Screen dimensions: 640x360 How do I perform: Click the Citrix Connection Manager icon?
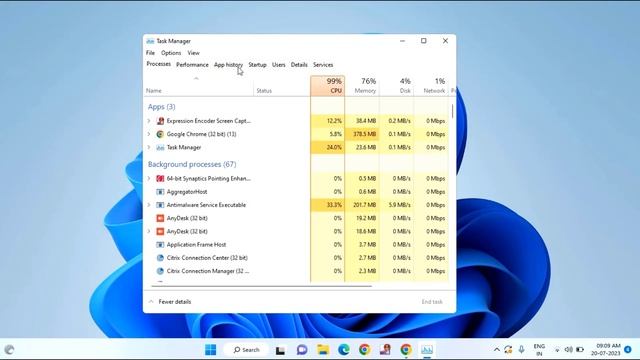(x=160, y=271)
